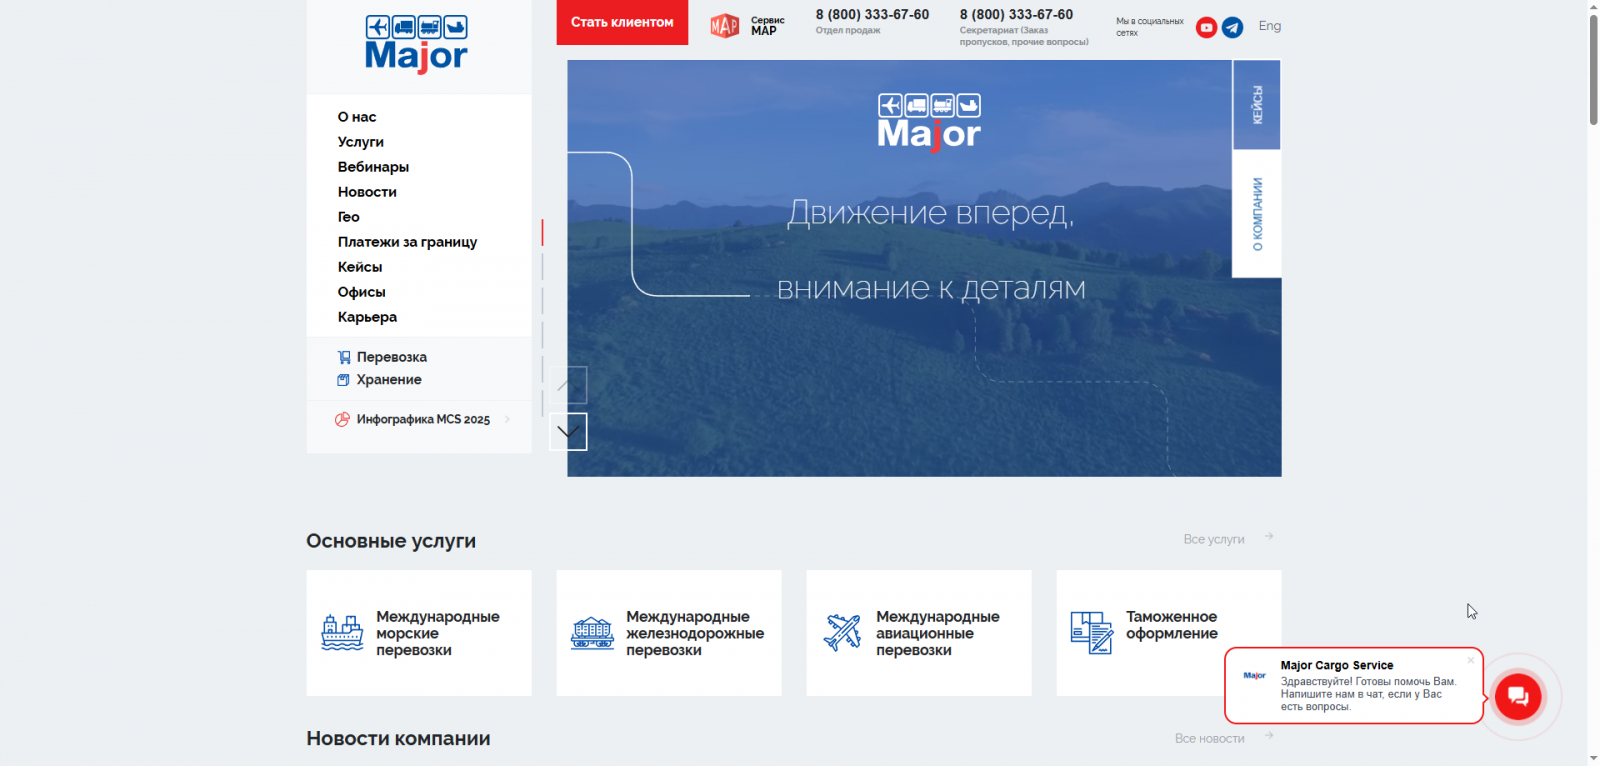Open Международные морские перевозки service card title
This screenshot has height=766, width=1600.
click(438, 633)
